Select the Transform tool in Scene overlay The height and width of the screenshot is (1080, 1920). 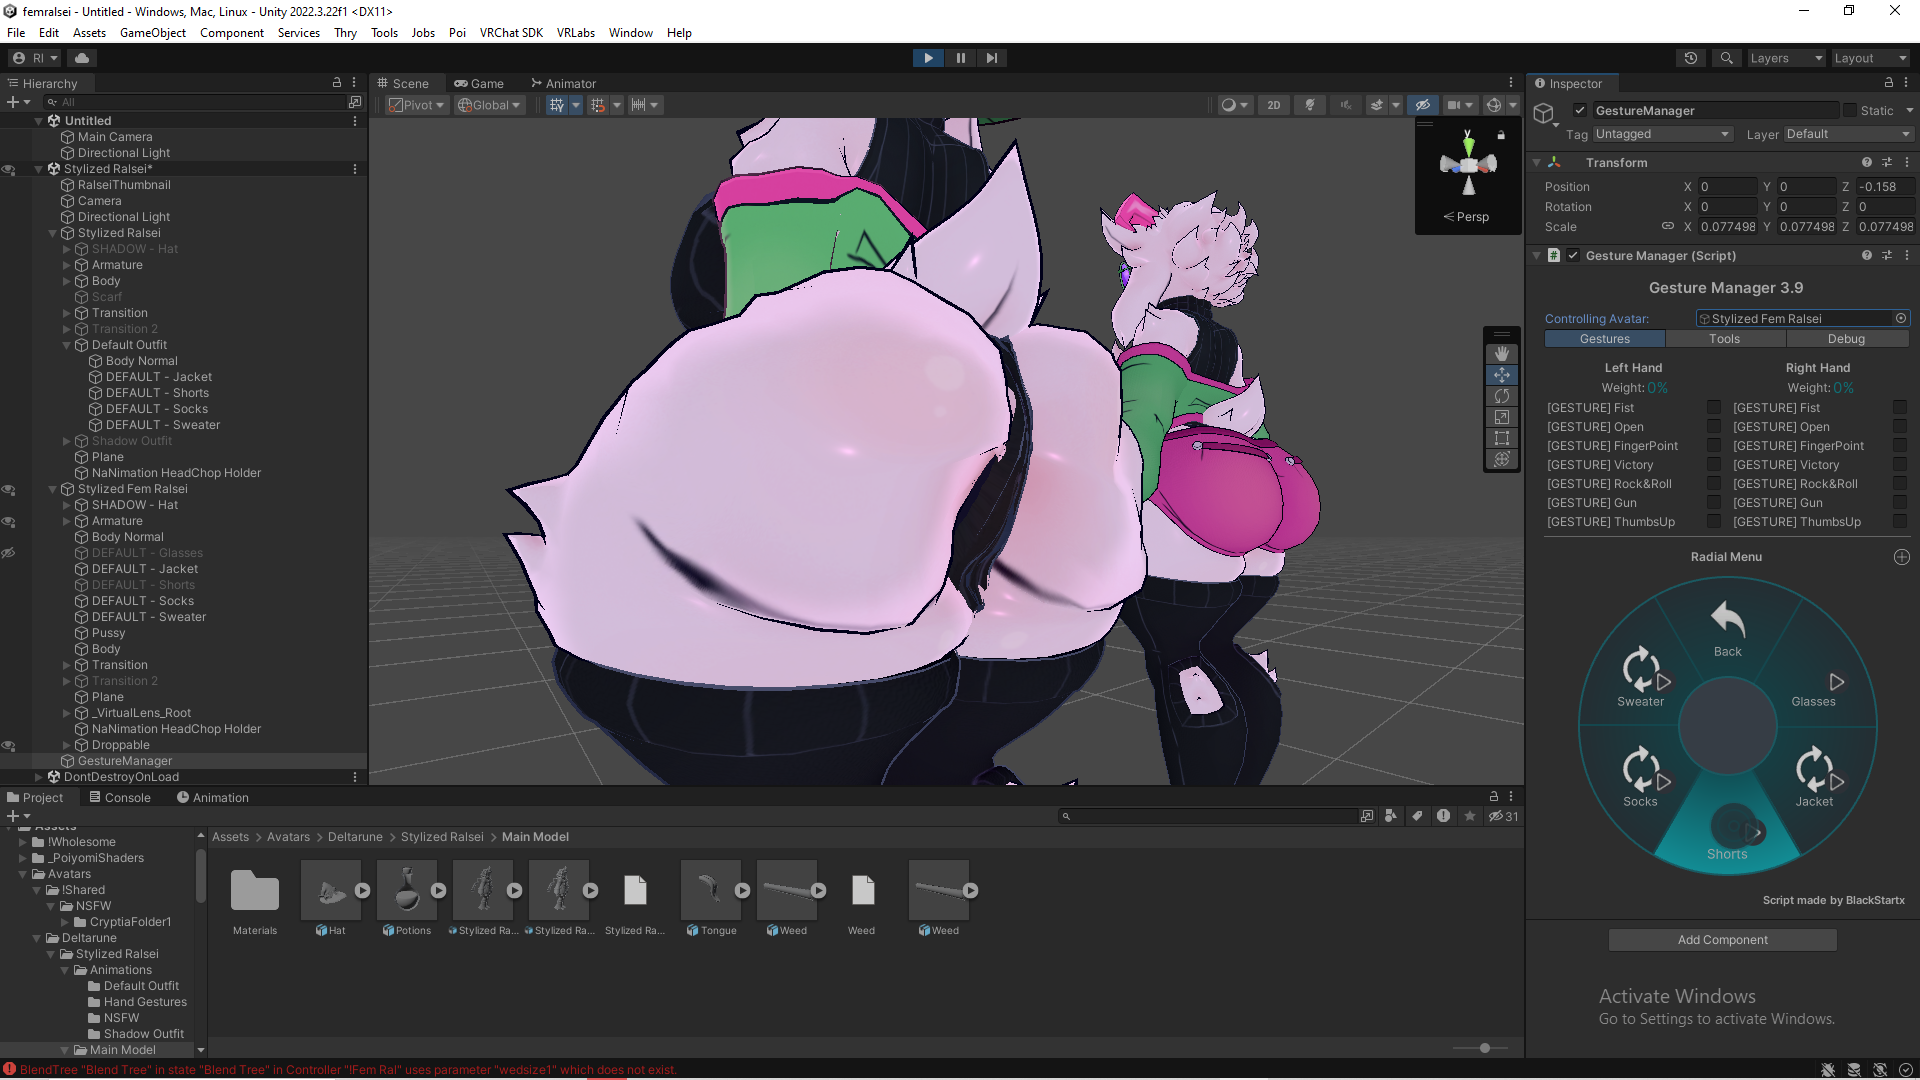coord(1501,459)
